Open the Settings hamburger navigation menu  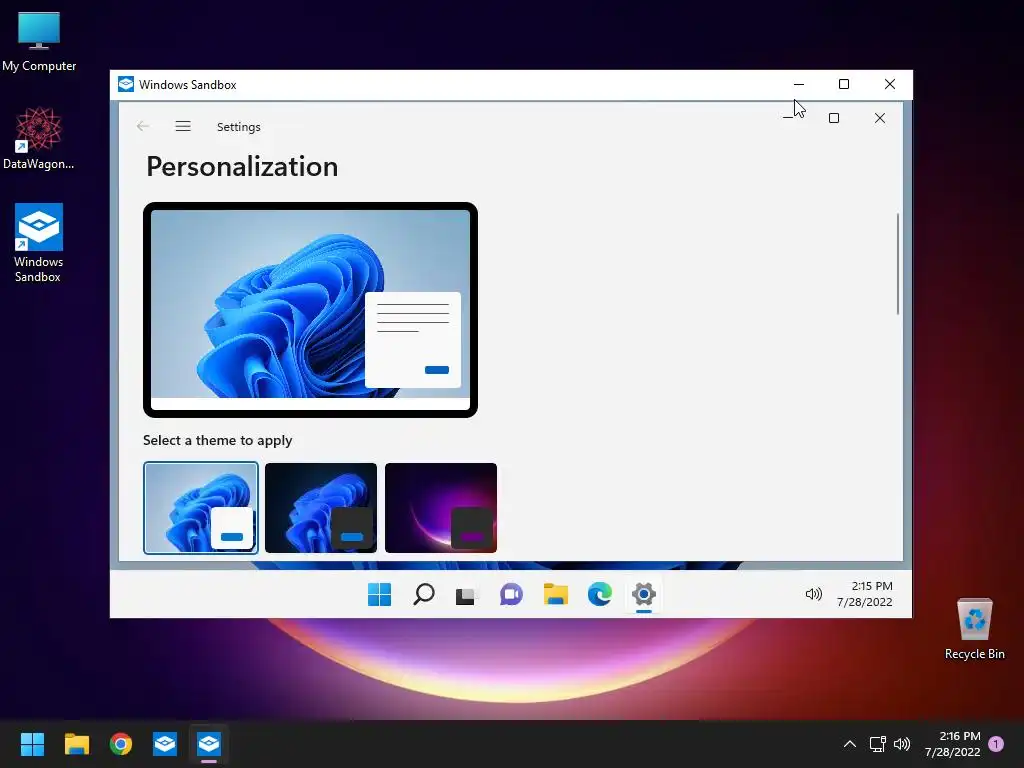pos(183,127)
